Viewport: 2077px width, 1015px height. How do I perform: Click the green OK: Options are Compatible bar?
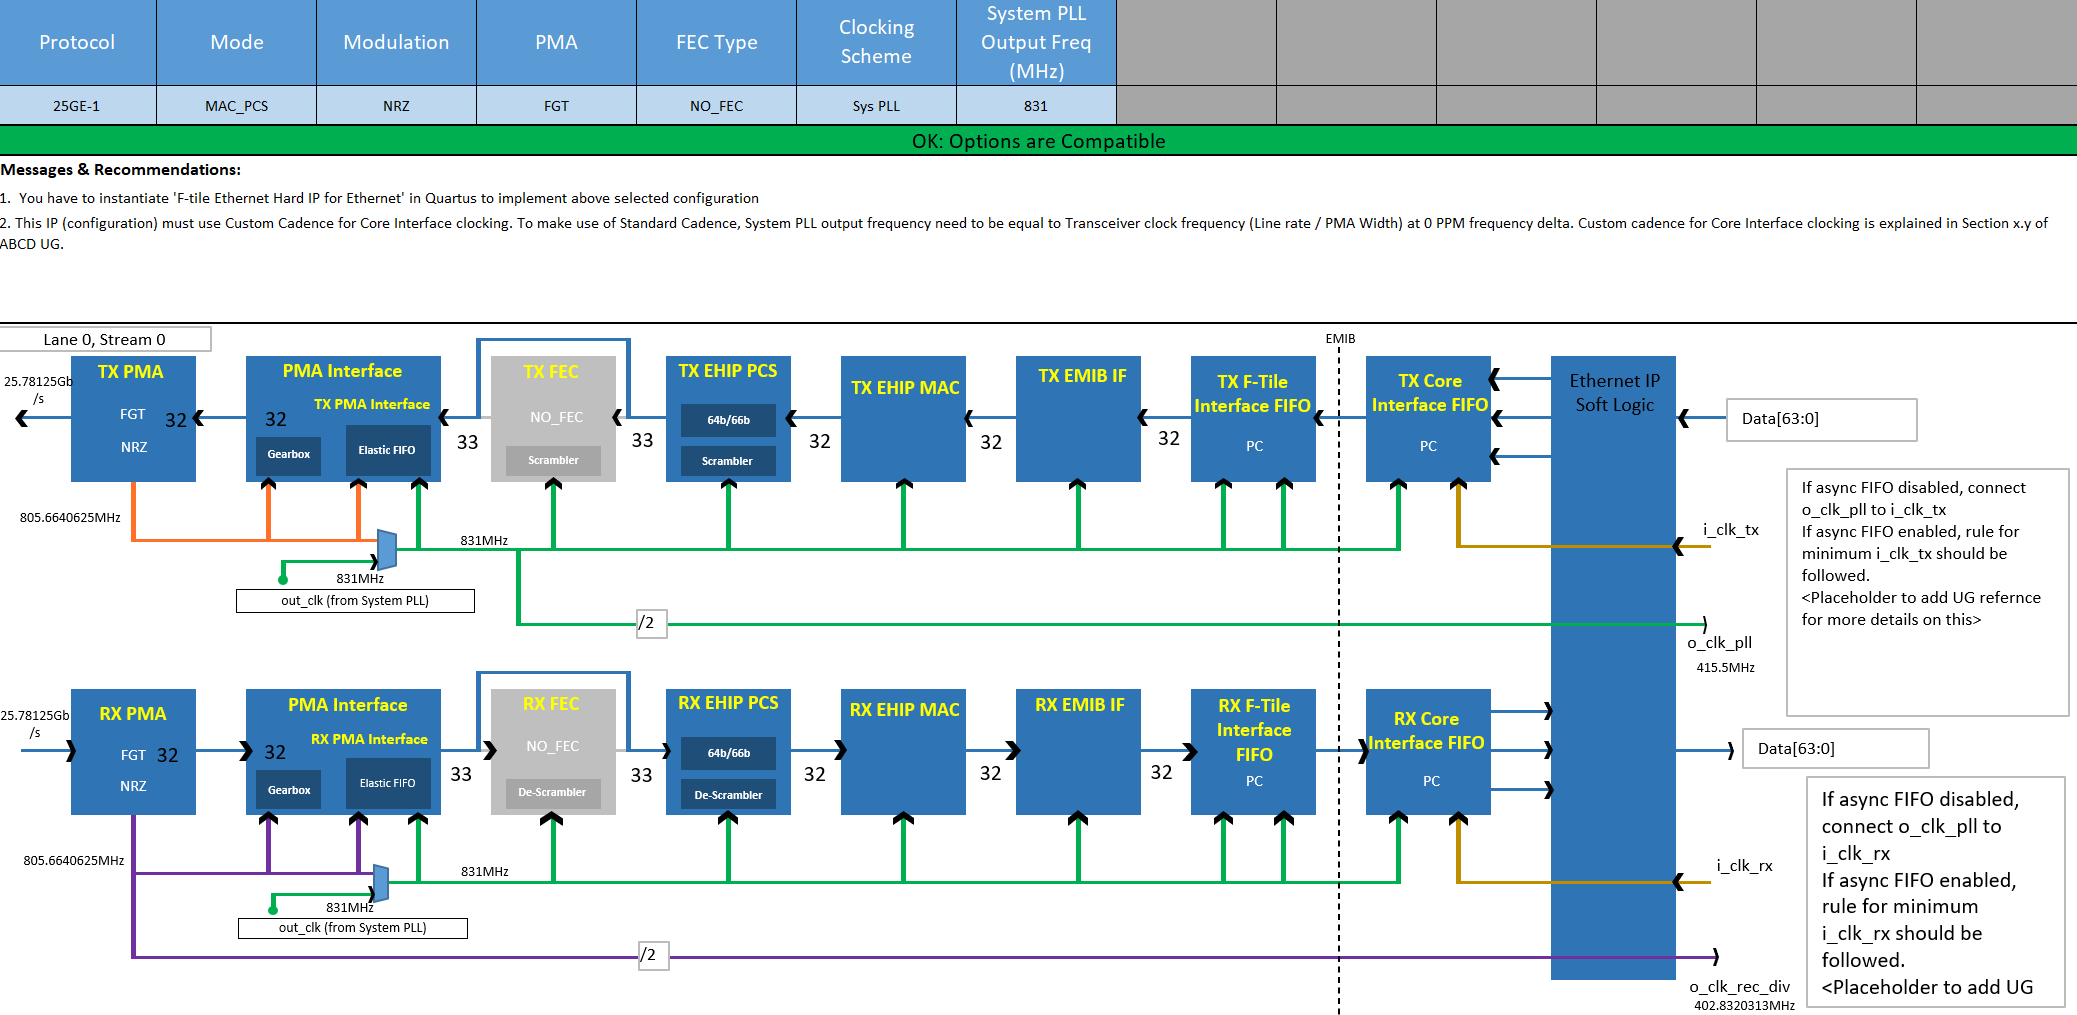pyautogui.click(x=1038, y=141)
